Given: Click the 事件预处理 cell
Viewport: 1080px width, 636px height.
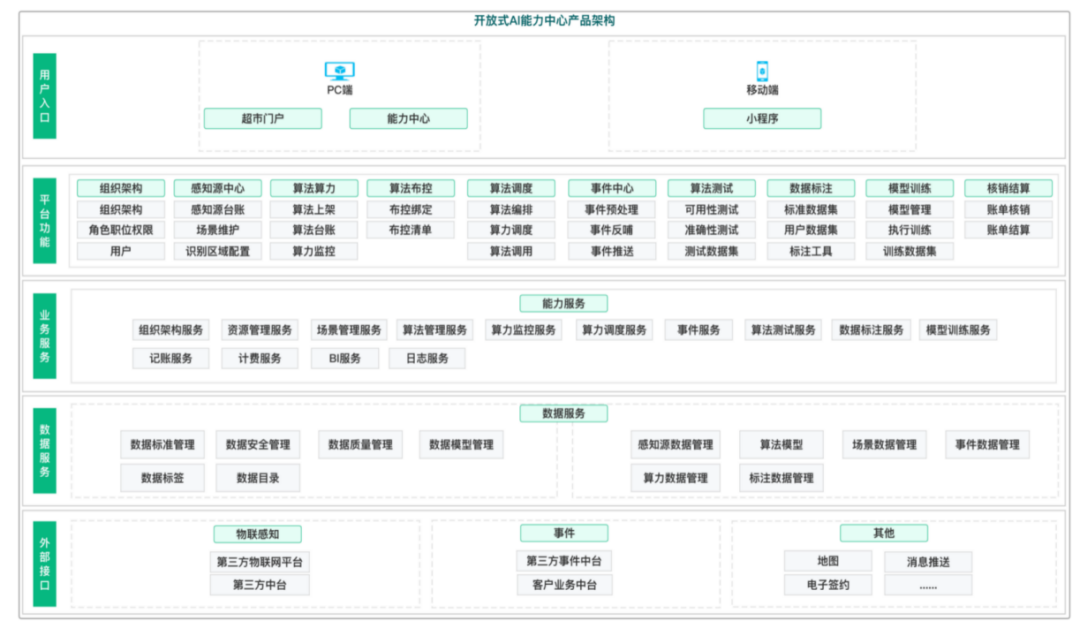Looking at the screenshot, I should [612, 209].
